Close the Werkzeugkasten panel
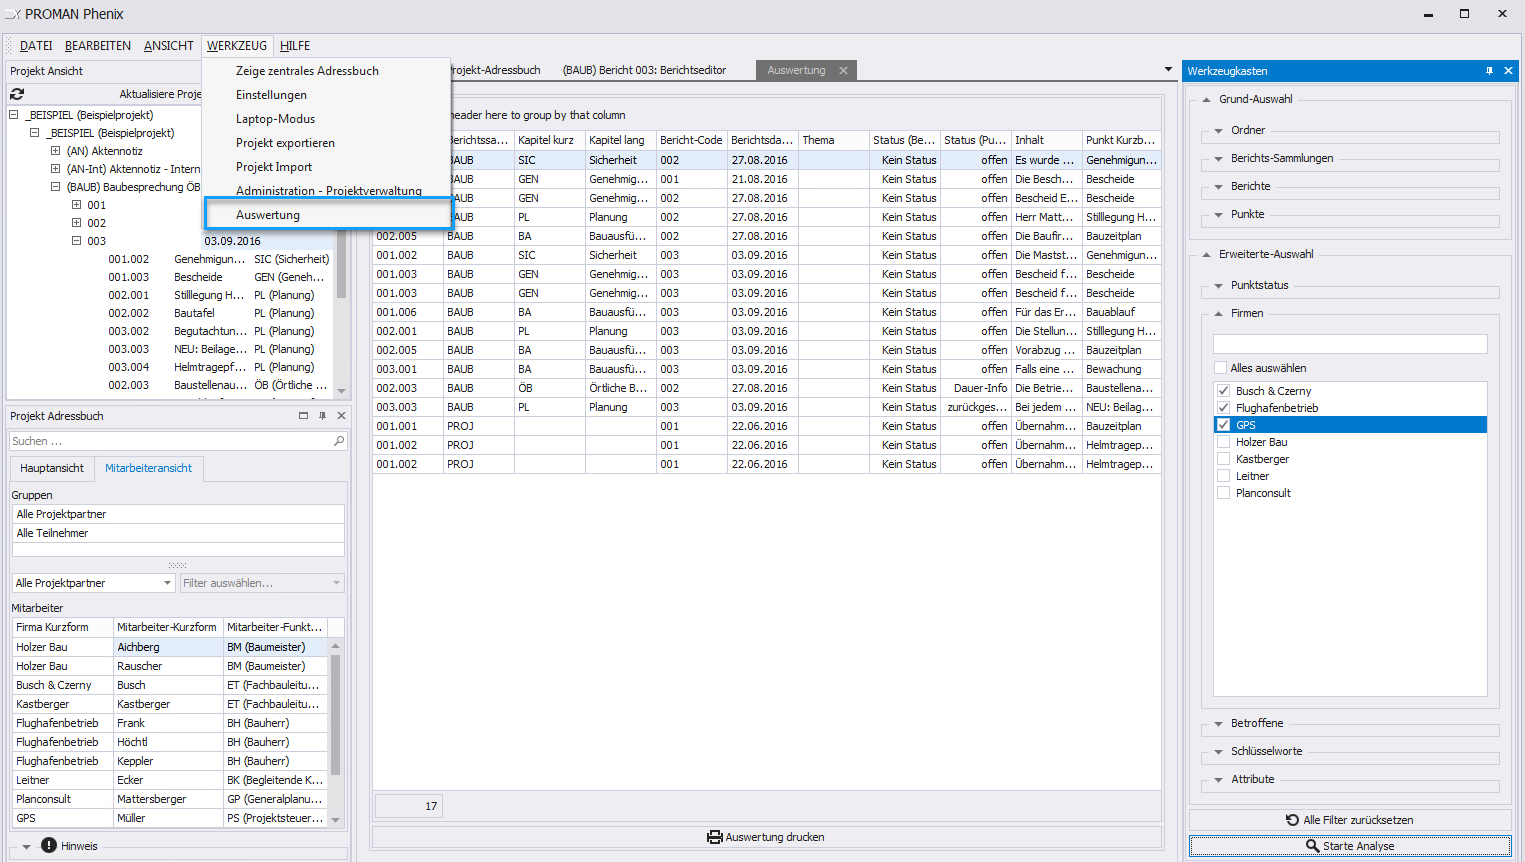The image size is (1525, 862). click(x=1509, y=71)
